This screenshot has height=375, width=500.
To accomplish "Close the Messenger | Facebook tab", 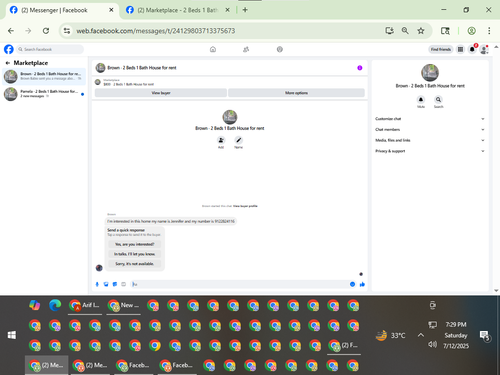I will pyautogui.click(x=111, y=10).
